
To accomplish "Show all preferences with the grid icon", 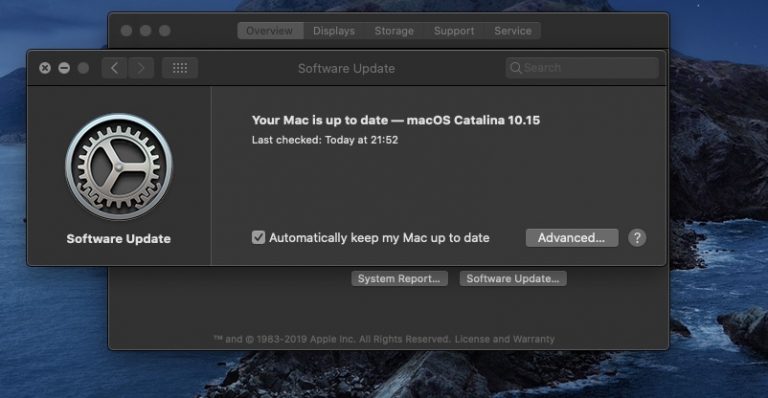I will point(180,68).
